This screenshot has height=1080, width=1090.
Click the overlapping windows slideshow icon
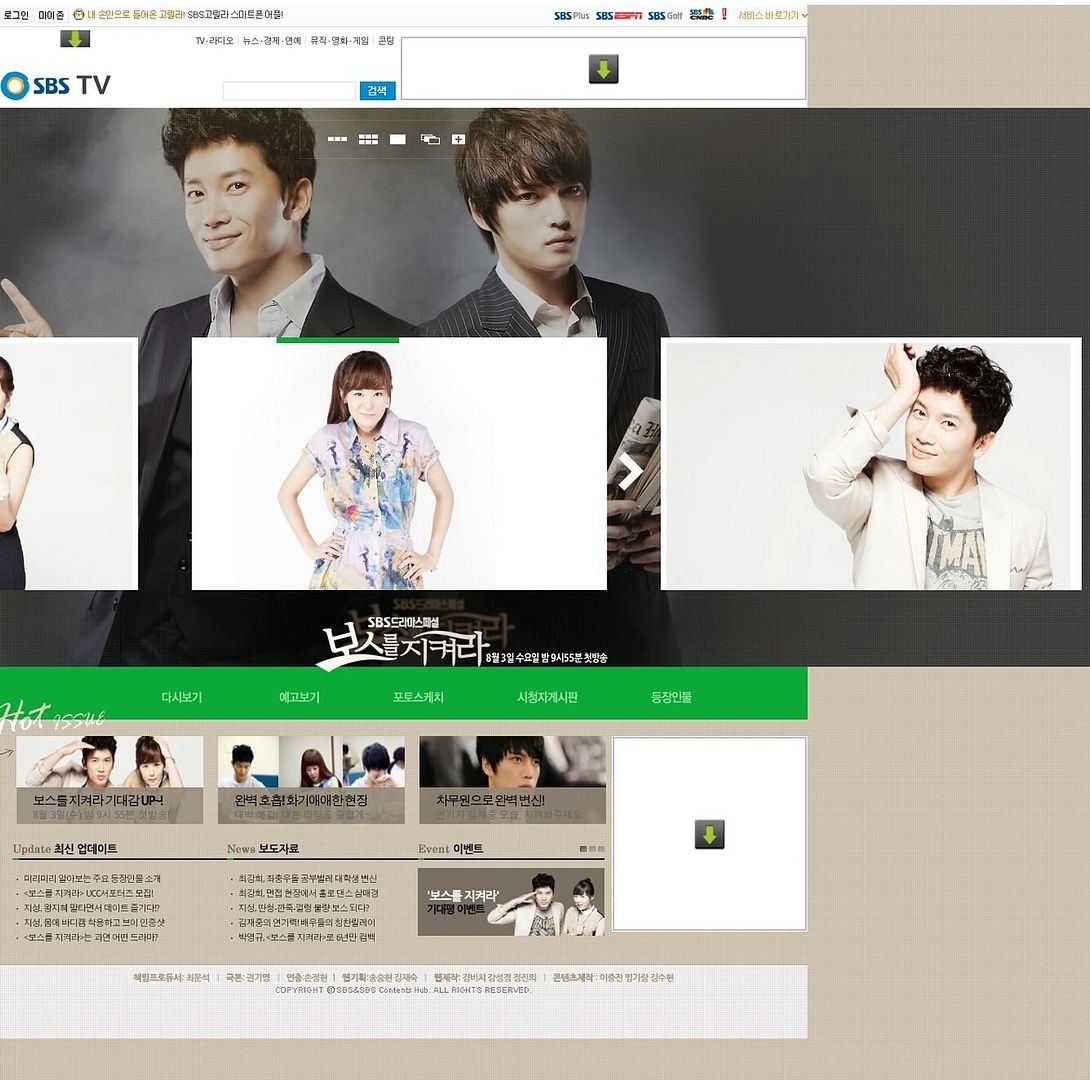[430, 139]
